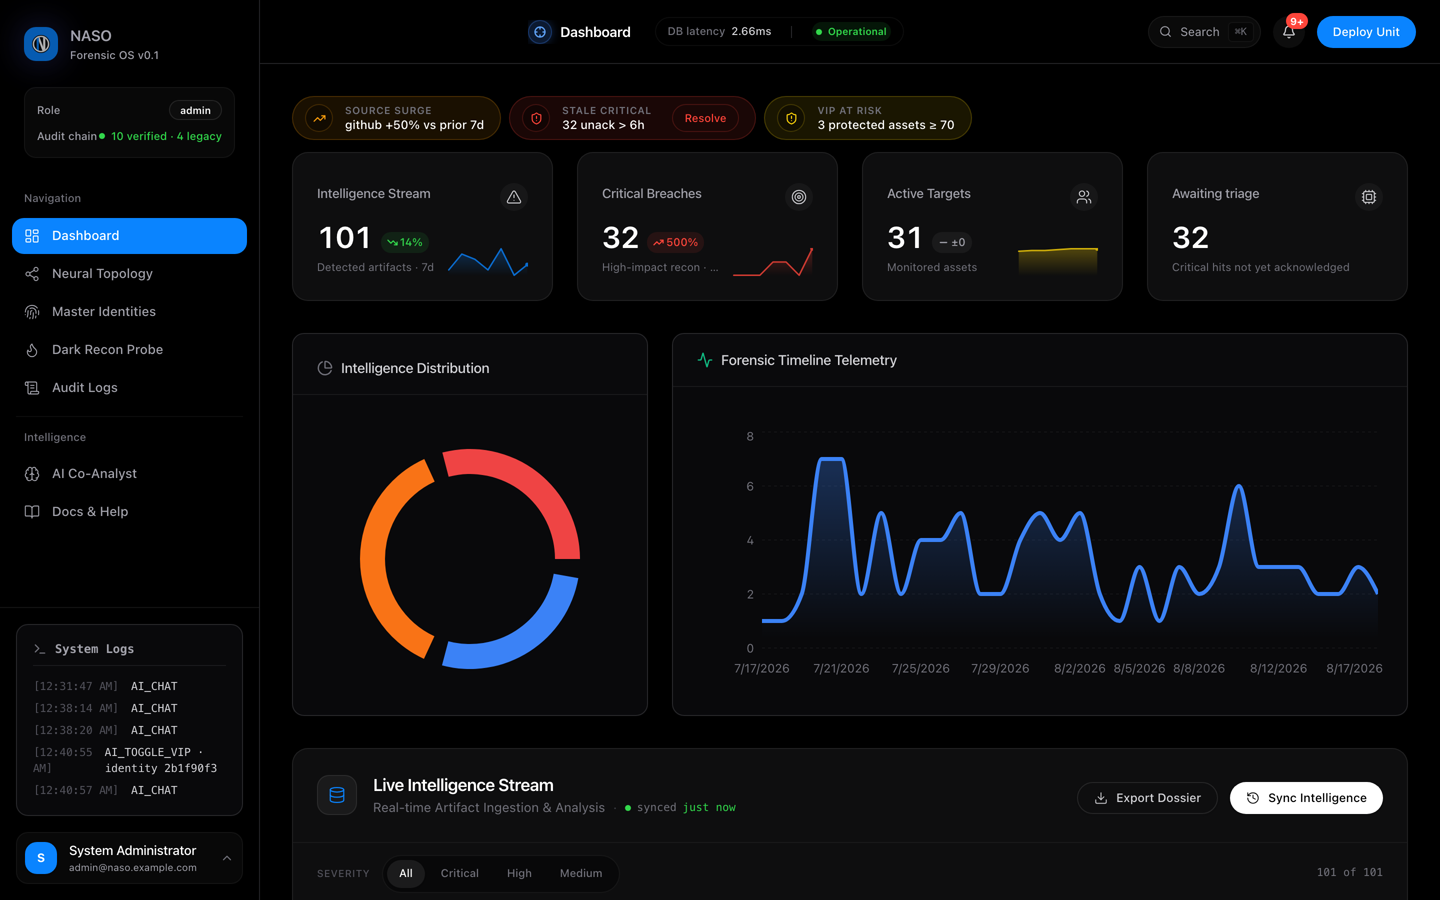1440x900 pixels.
Task: Open Docs & Help
Action: click(129, 512)
